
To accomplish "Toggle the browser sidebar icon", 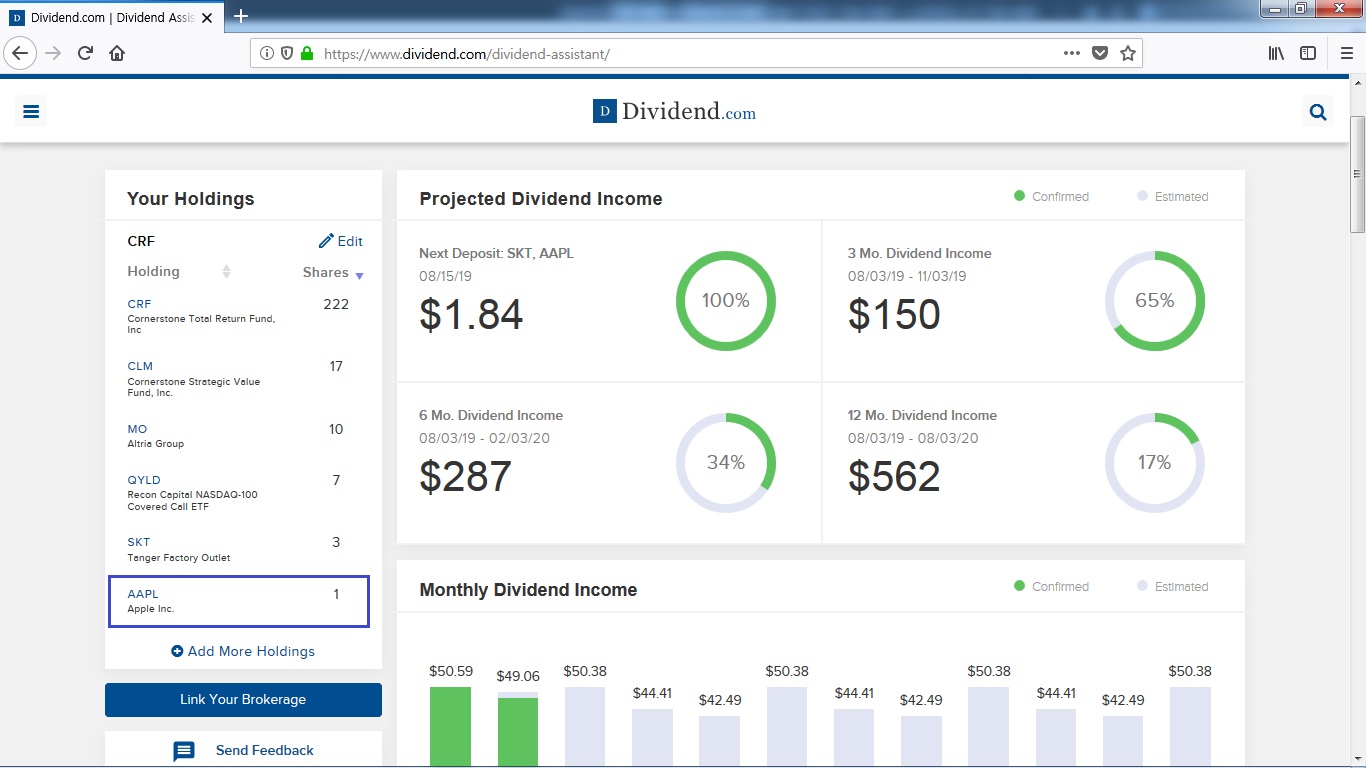I will [1308, 54].
